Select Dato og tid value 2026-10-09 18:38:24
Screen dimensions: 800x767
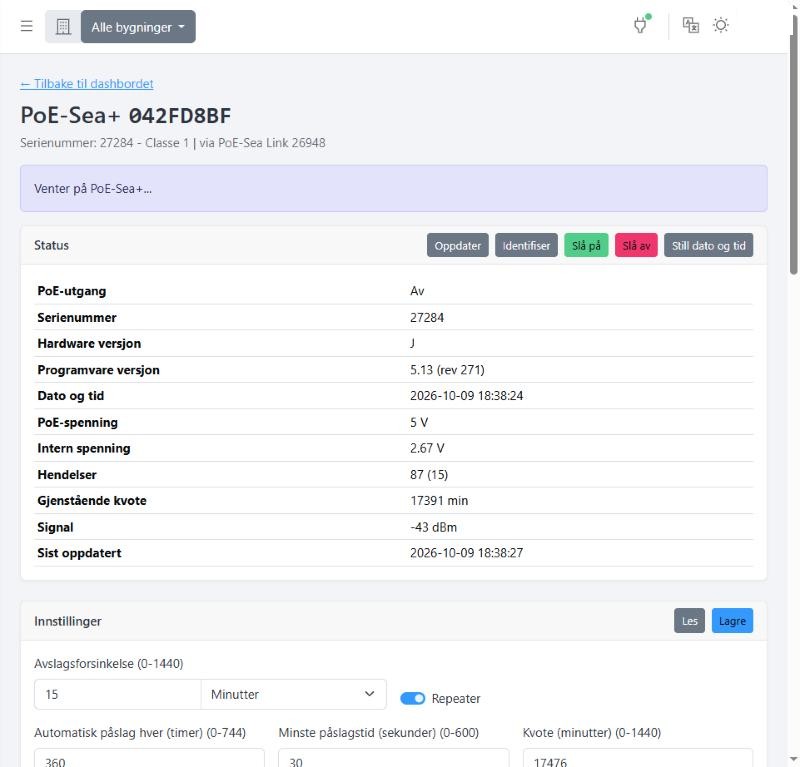(x=466, y=395)
